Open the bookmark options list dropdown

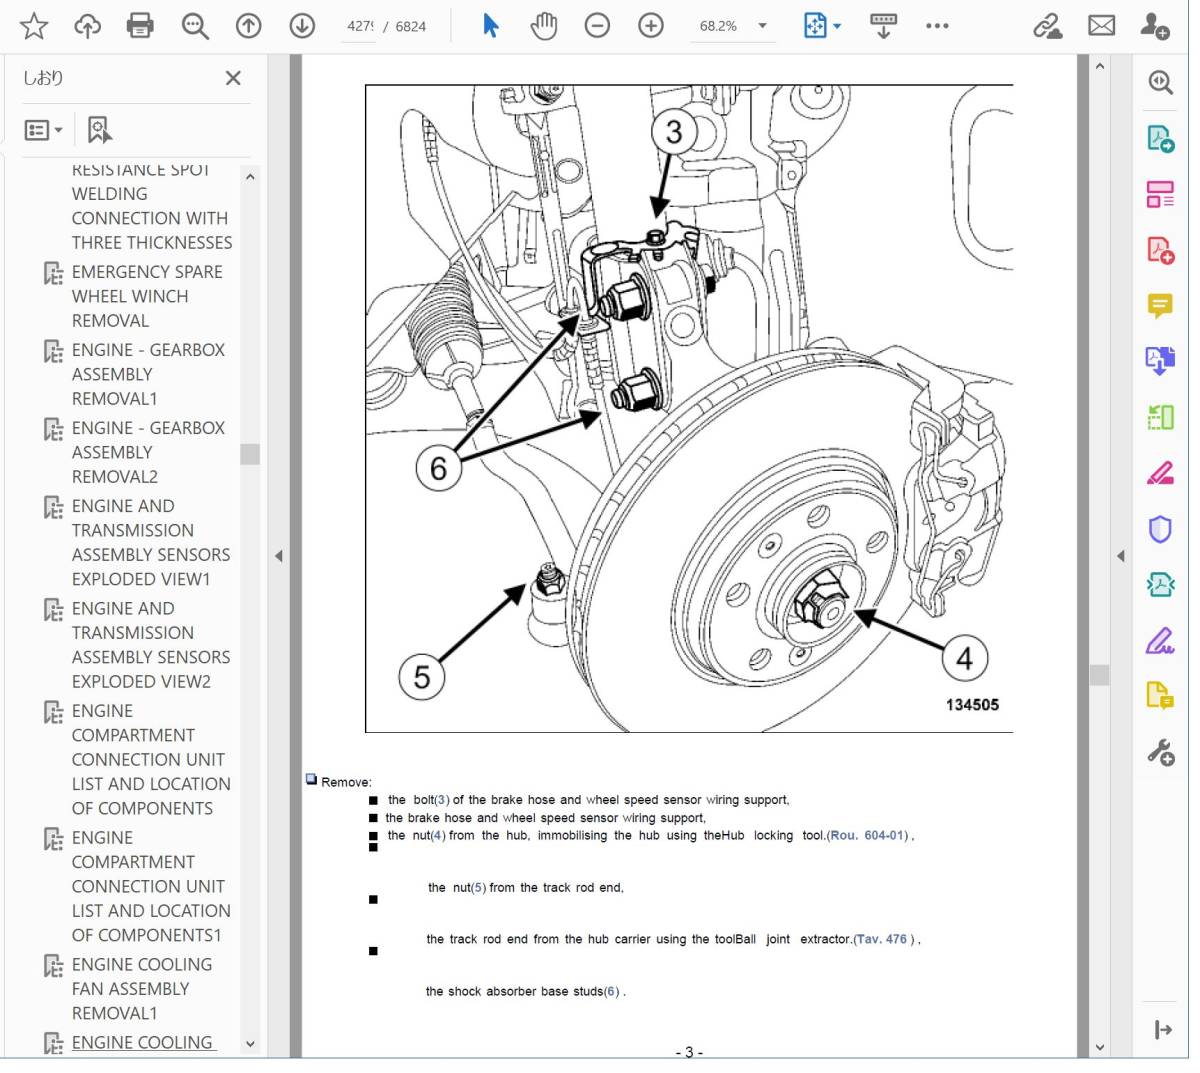(x=43, y=130)
